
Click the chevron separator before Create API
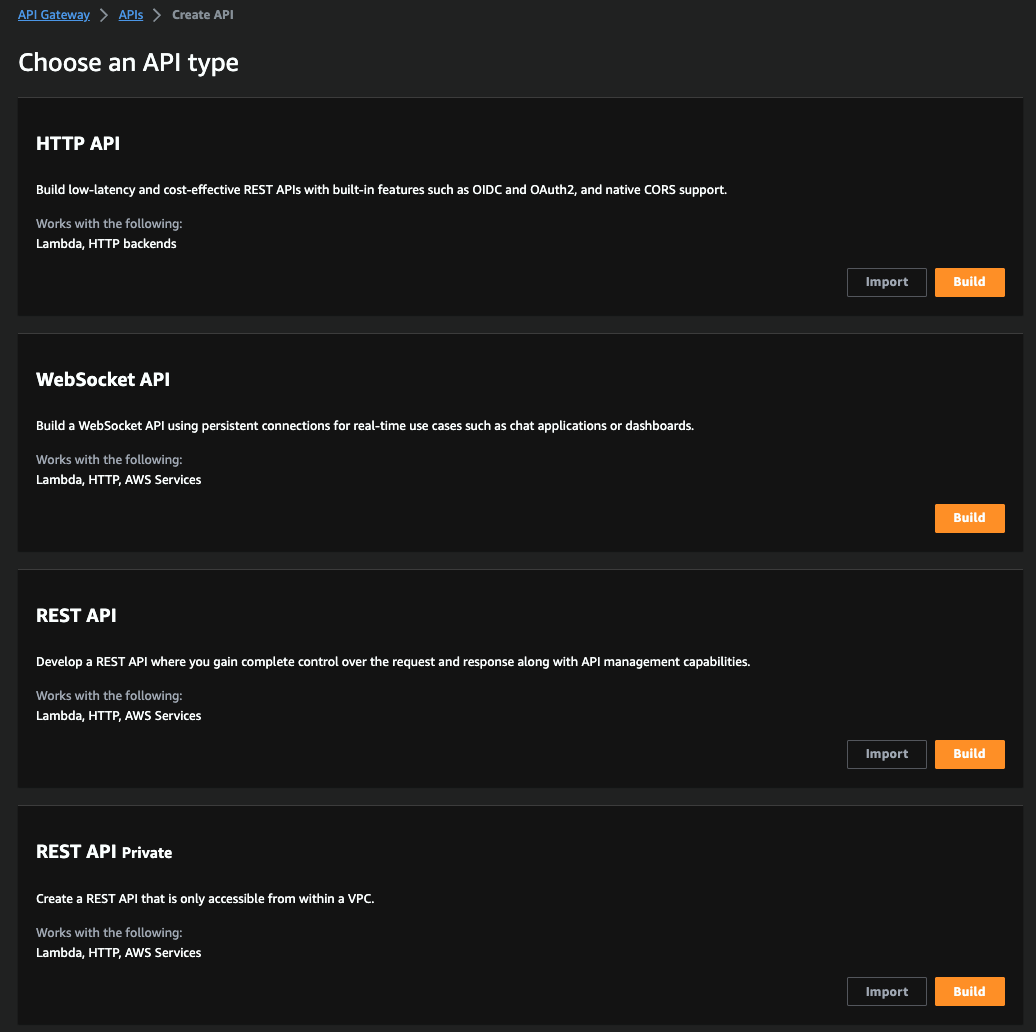coord(157,15)
